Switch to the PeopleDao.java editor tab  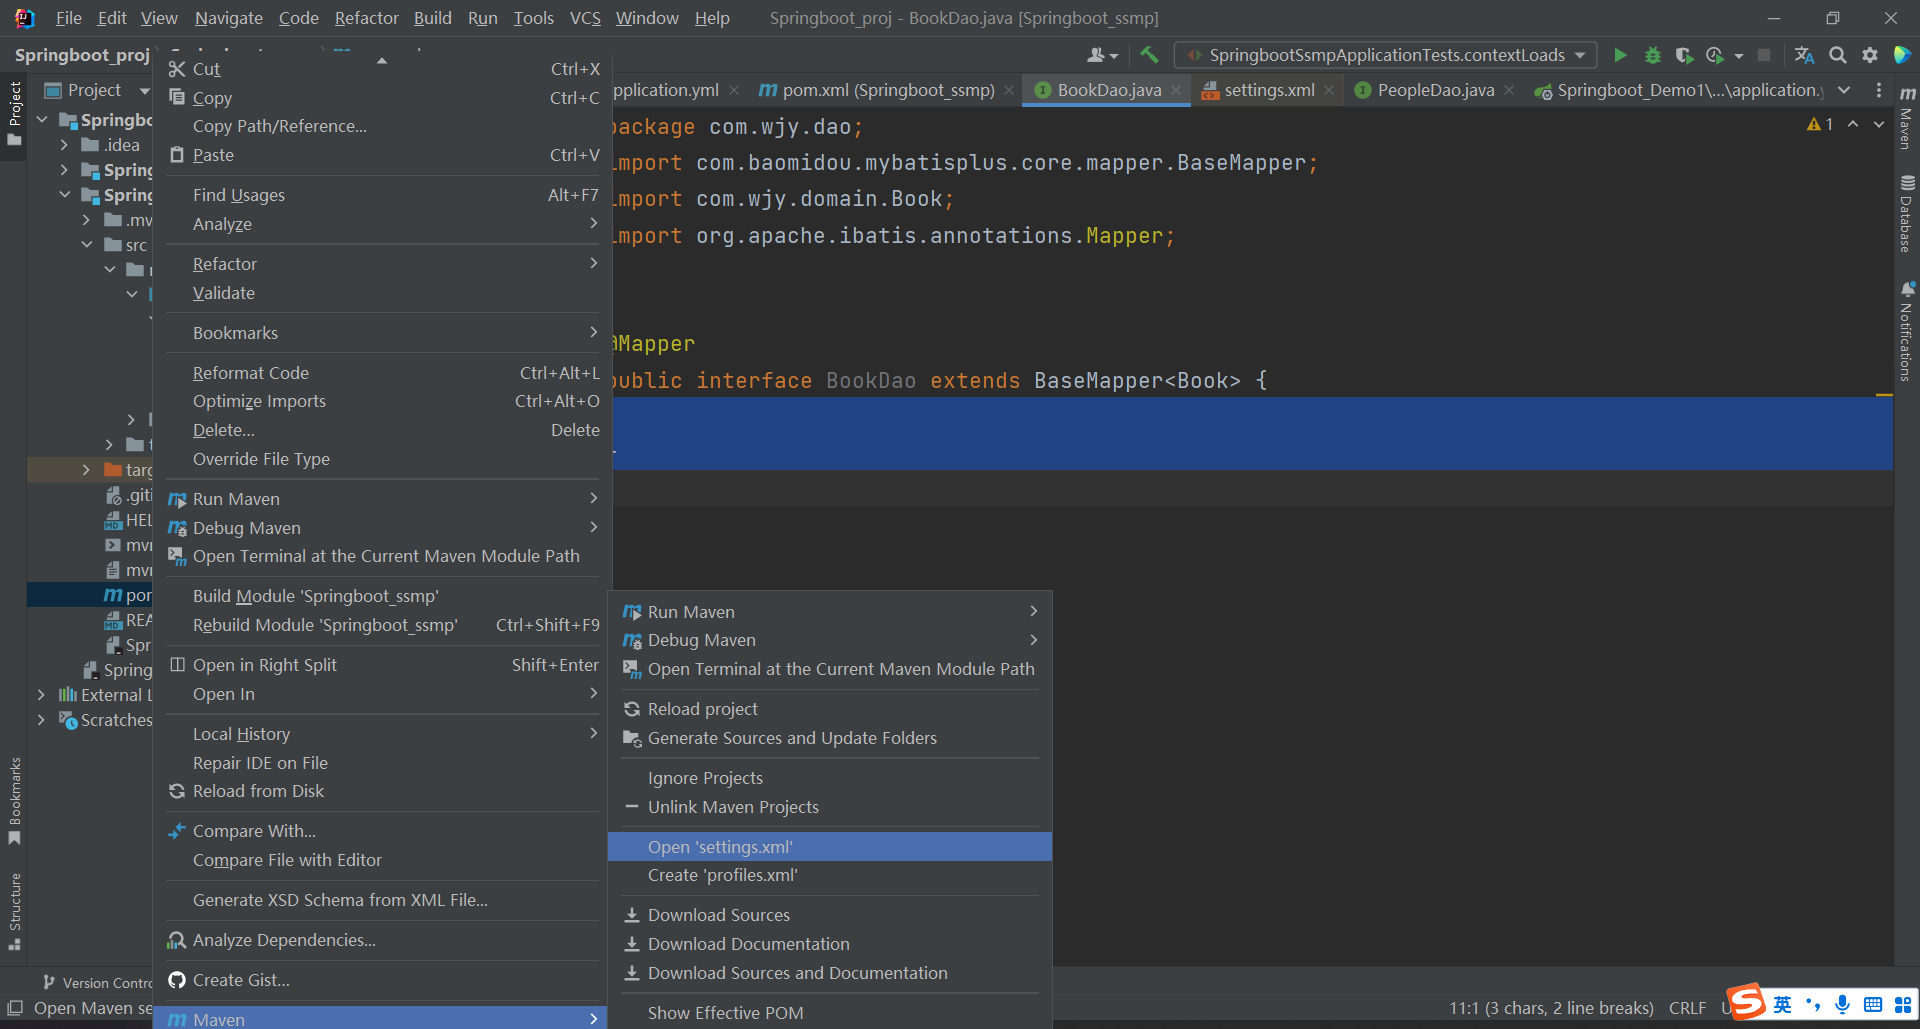(1435, 90)
